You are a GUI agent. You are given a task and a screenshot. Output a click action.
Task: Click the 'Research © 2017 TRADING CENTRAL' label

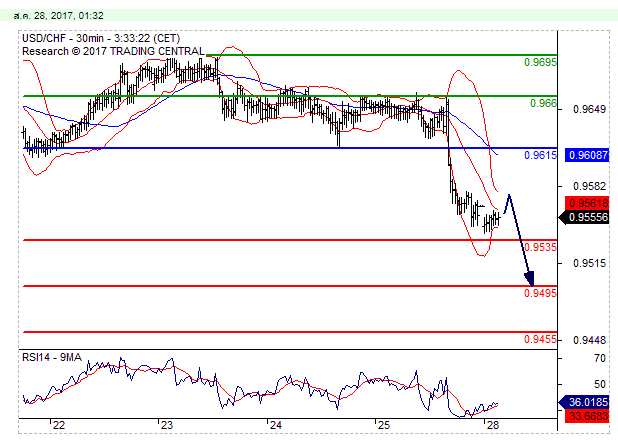113,51
